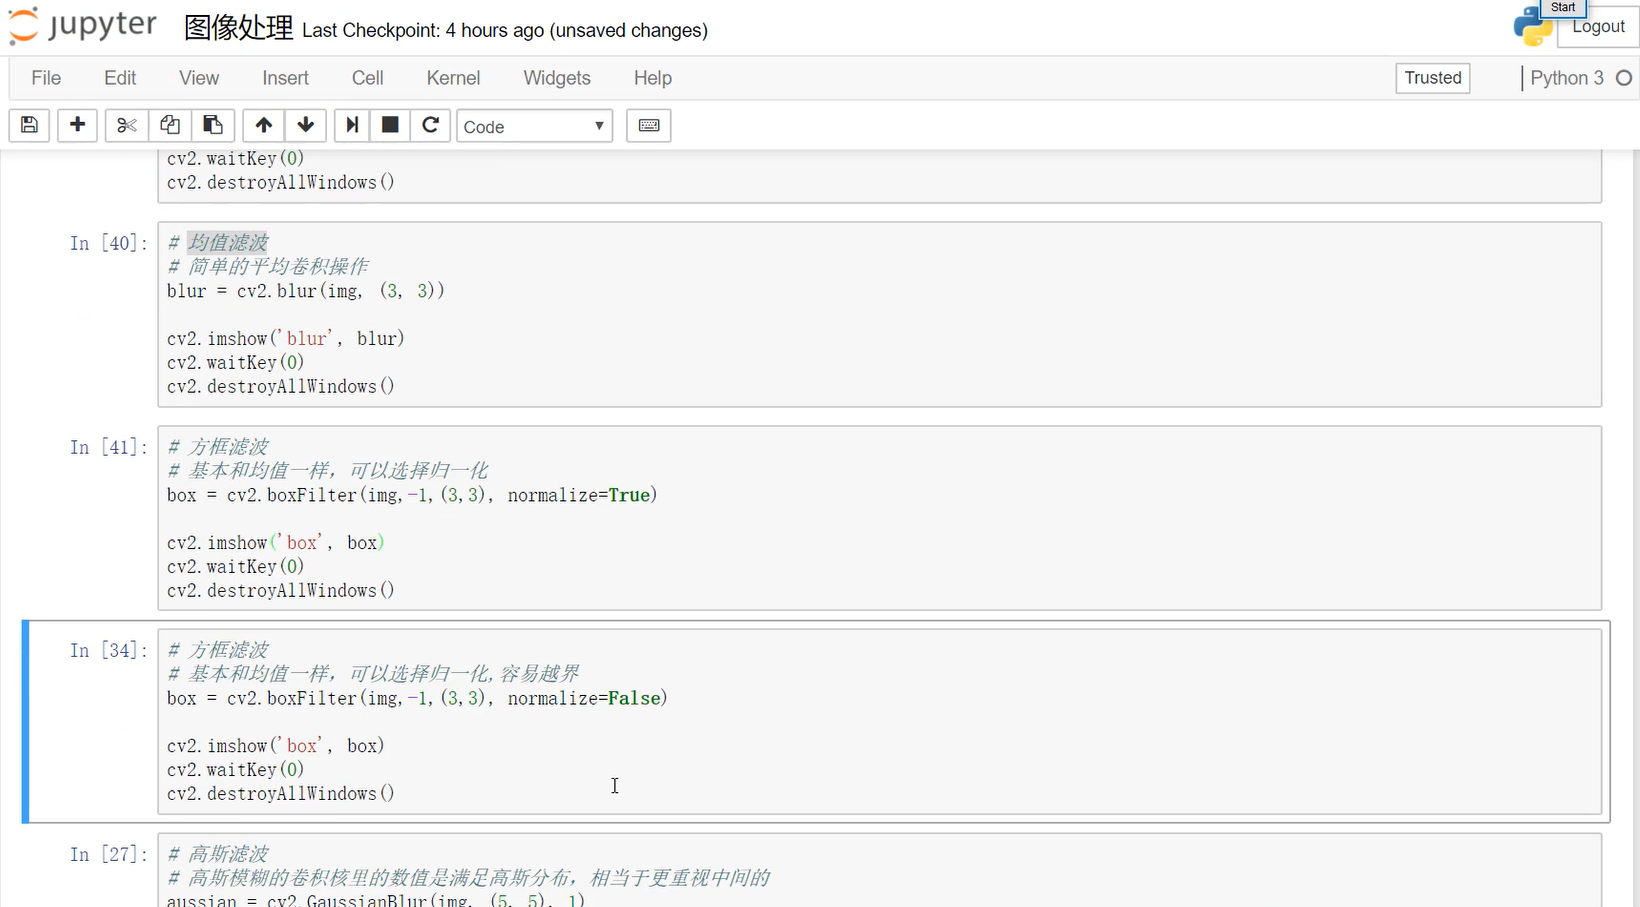Click imshow('box', box) in cell 34
The image size is (1640, 907).
pos(276,746)
